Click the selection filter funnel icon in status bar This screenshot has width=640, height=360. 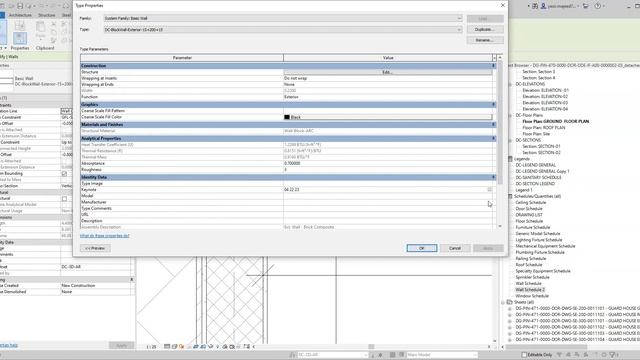point(612,355)
